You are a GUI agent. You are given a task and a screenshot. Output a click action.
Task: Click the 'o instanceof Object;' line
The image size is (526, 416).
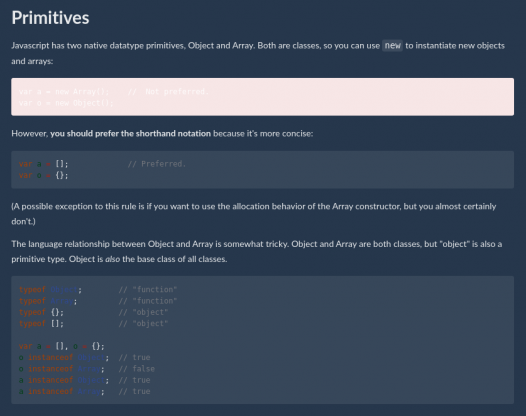pyautogui.click(x=64, y=358)
